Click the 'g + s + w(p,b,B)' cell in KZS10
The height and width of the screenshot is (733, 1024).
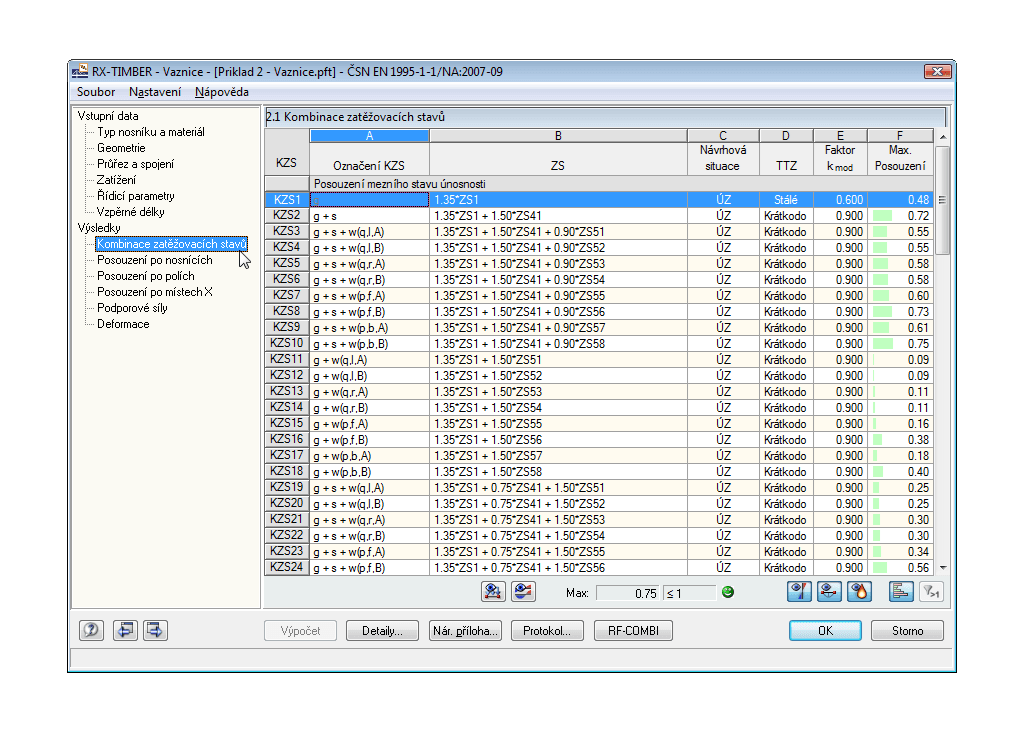pyautogui.click(x=369, y=344)
